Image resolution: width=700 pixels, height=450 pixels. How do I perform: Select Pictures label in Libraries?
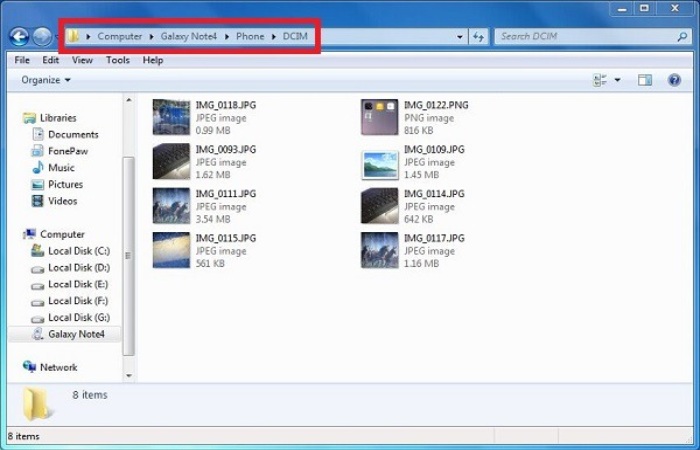point(66,184)
